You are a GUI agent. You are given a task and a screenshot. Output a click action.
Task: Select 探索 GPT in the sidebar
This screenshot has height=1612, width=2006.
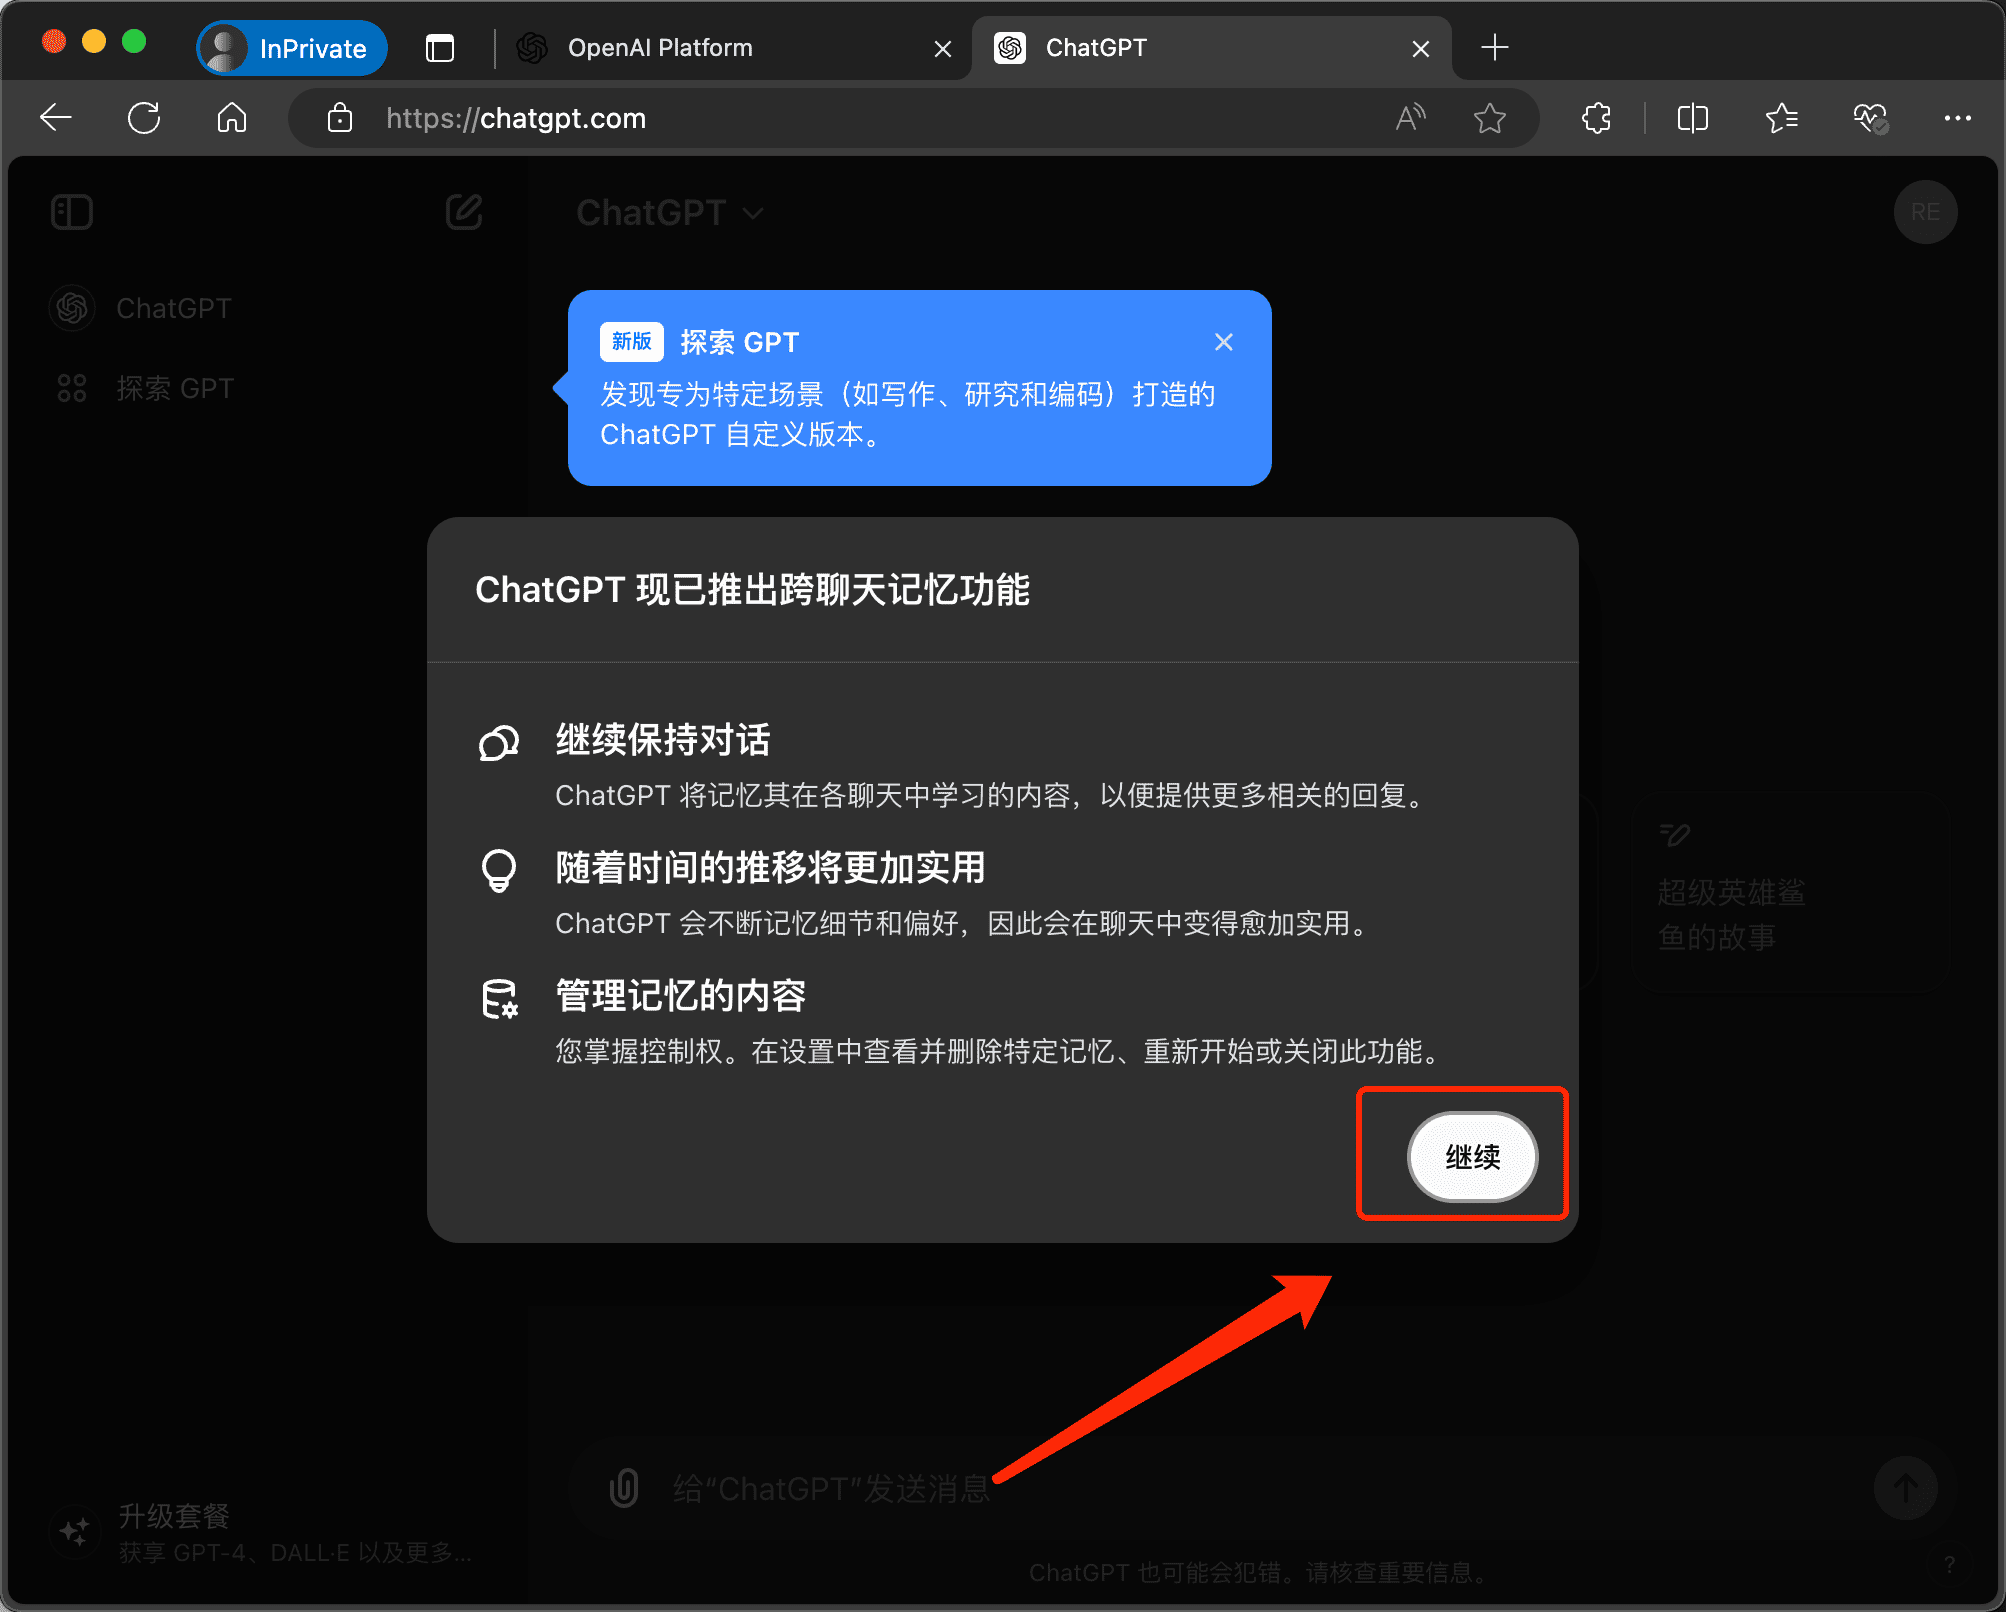point(176,388)
